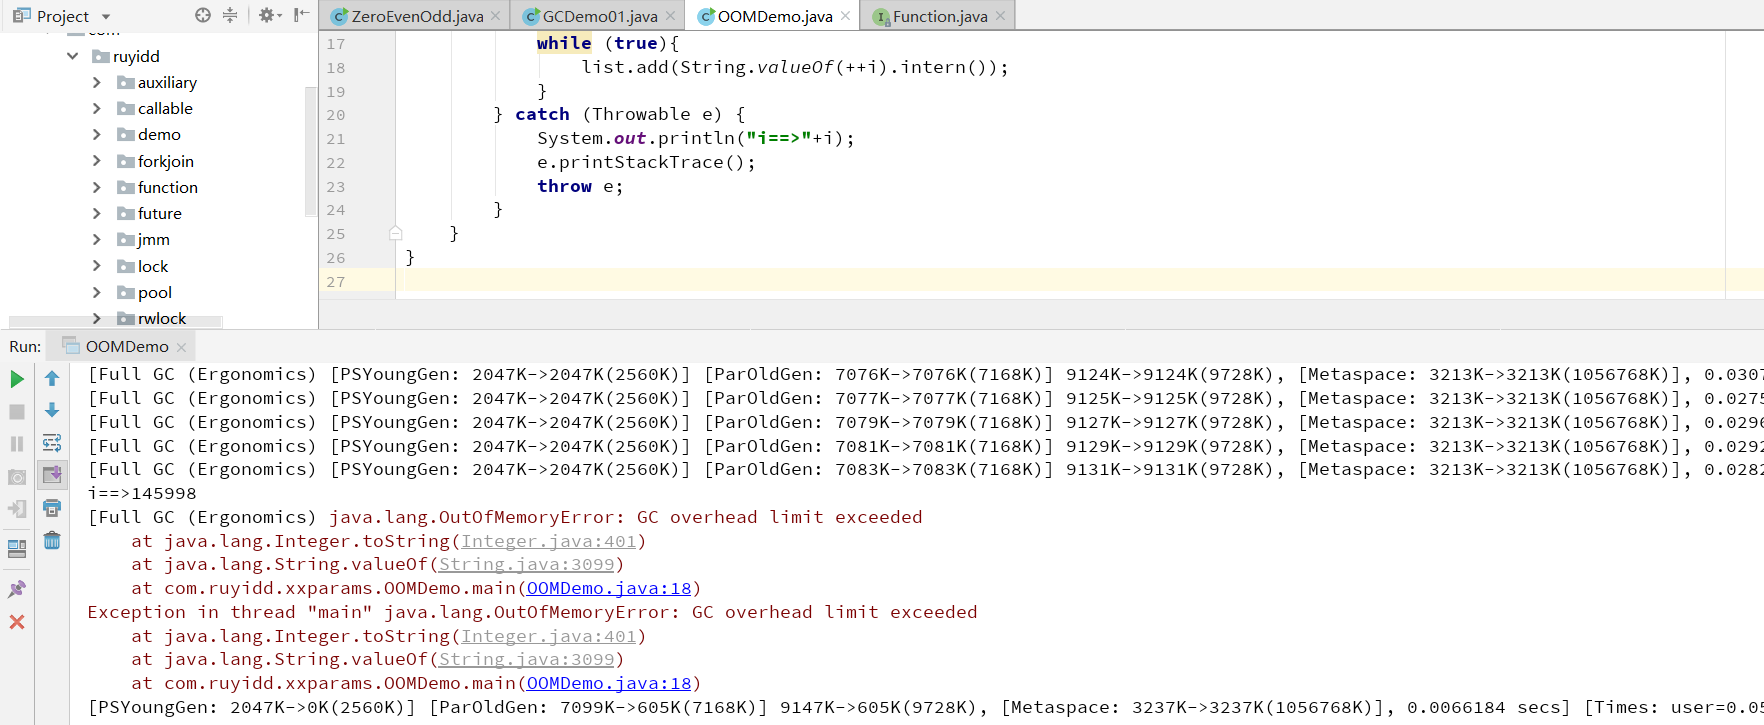Viewport: 1764px width, 725px height.
Task: Click the grey Stop process icon
Action: 17,411
